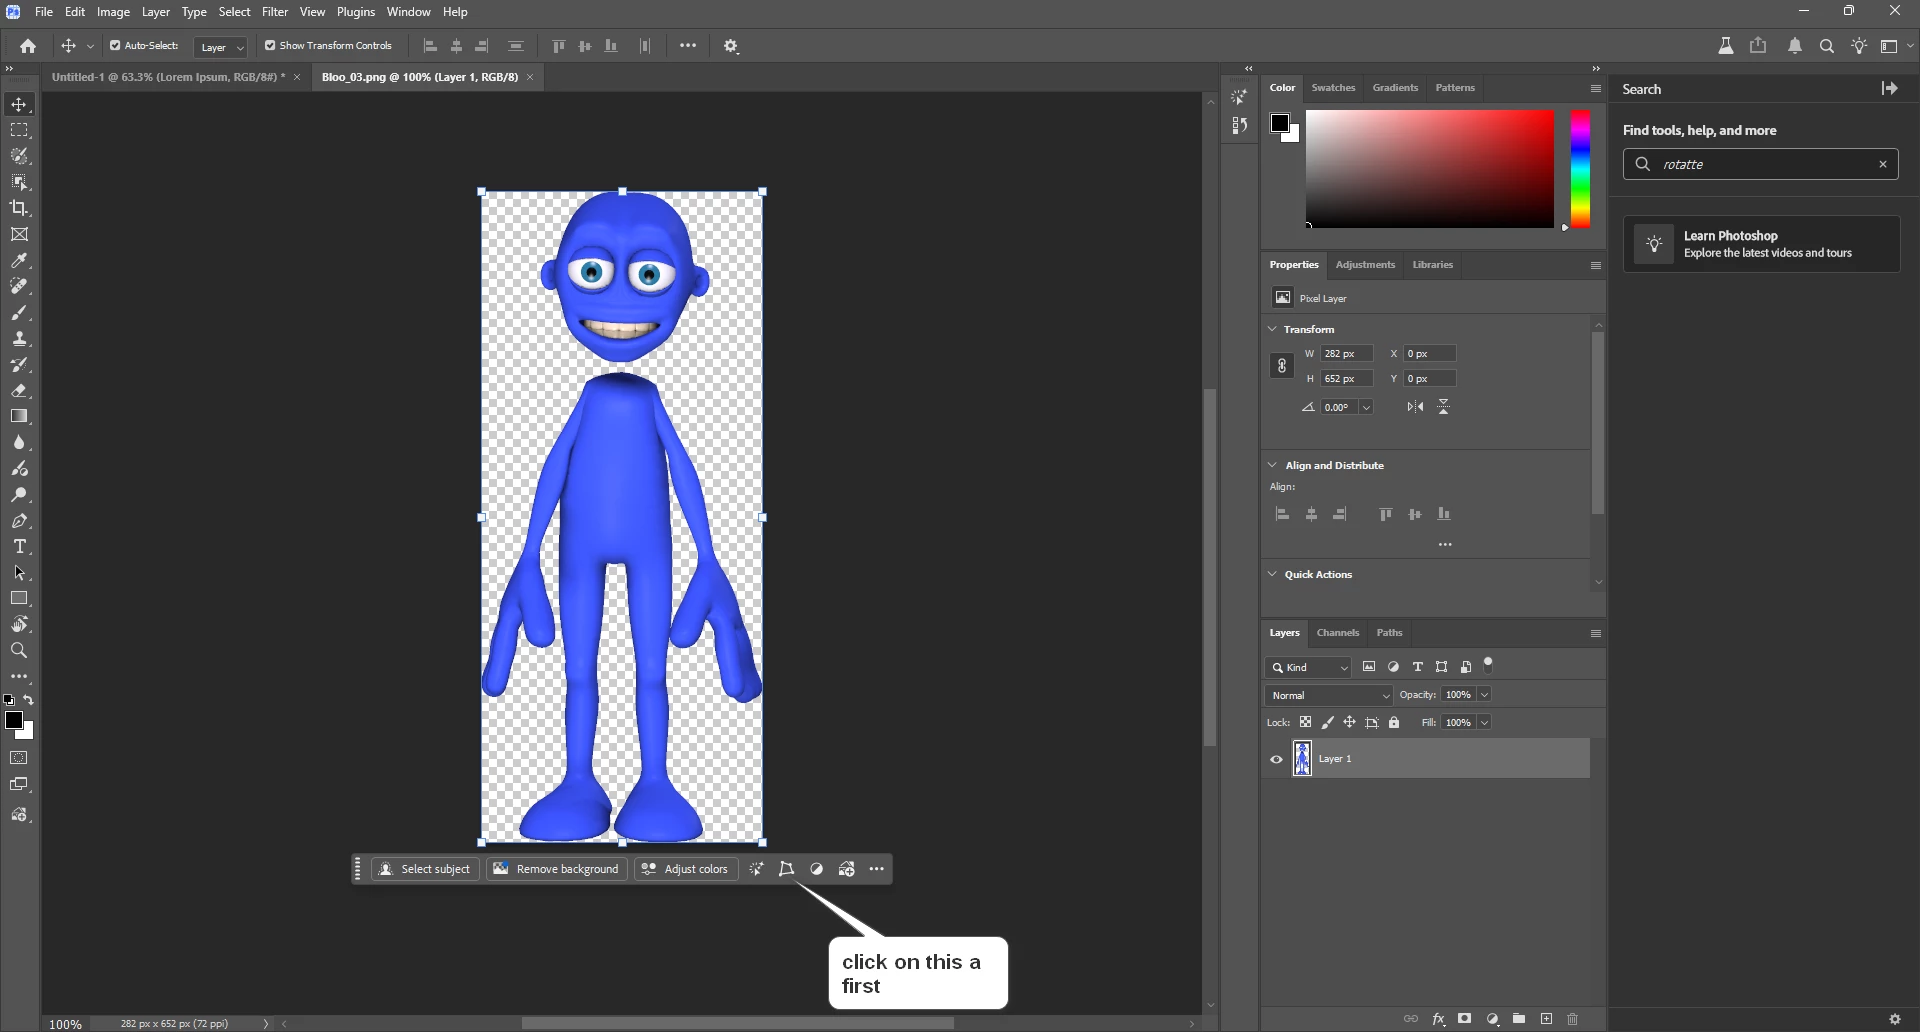The height and width of the screenshot is (1032, 1920).
Task: Open the Filter menu
Action: pos(275,12)
